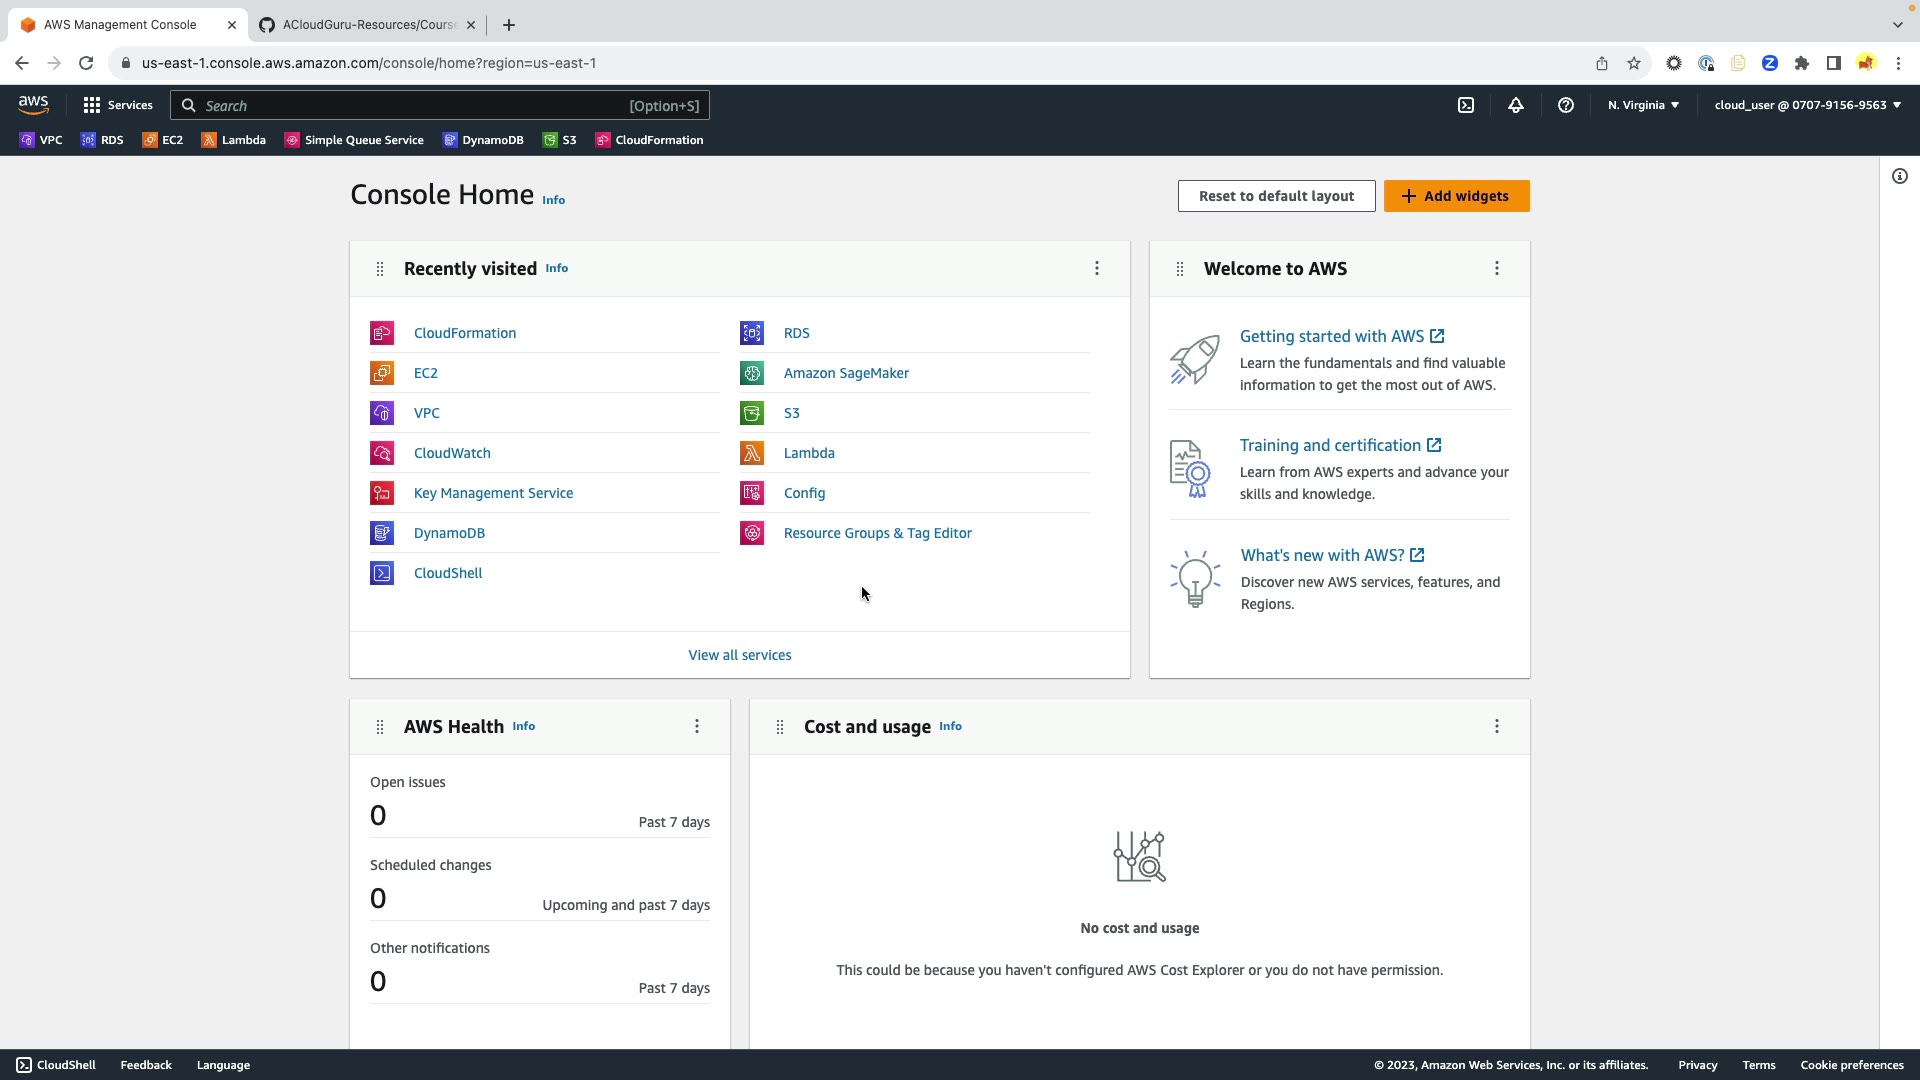Open the help question mark icon
Screen dimensions: 1920x1080
click(1566, 105)
